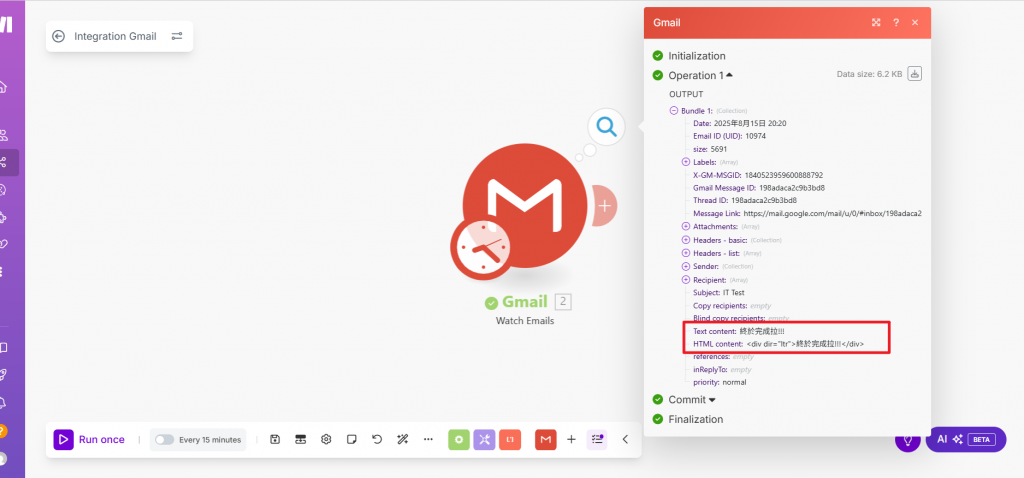Add a favorite app with plus icon
1024x478 pixels.
pos(571,439)
